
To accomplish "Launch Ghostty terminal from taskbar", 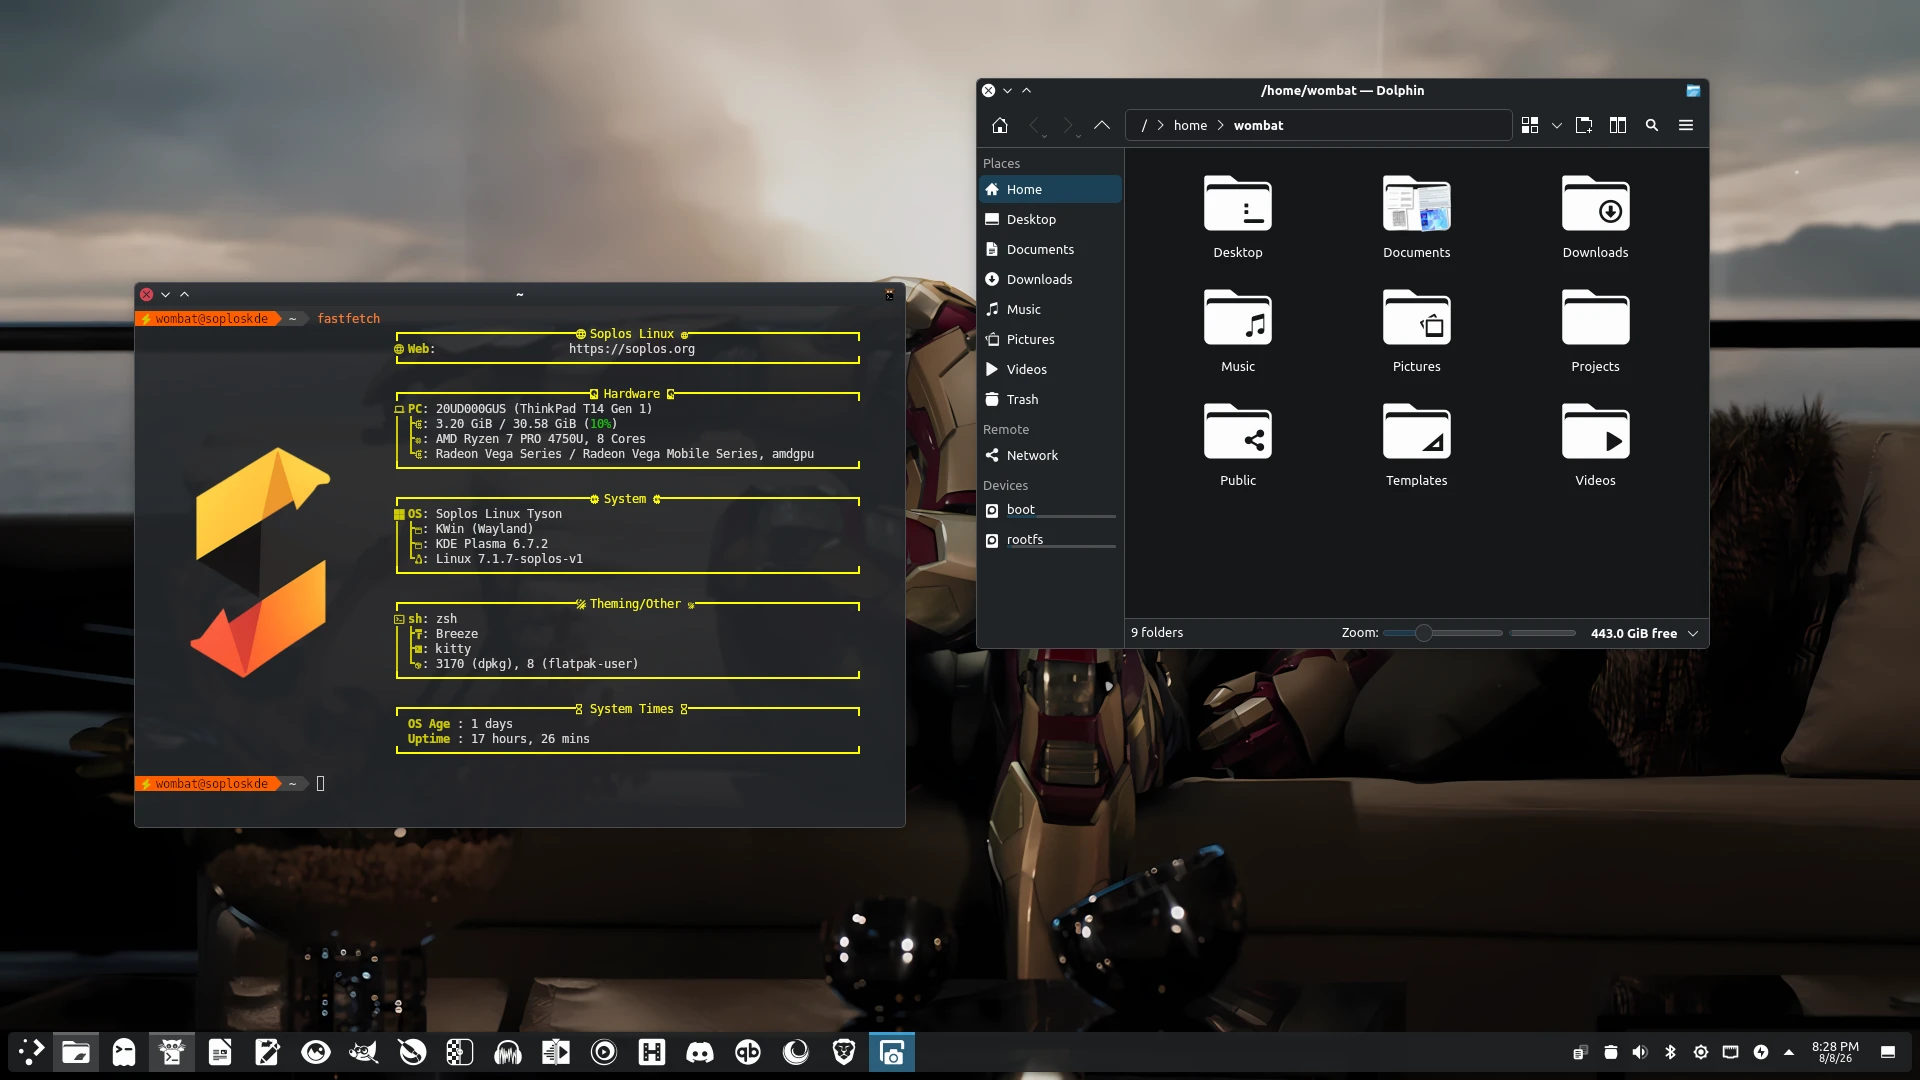I will pyautogui.click(x=124, y=1052).
